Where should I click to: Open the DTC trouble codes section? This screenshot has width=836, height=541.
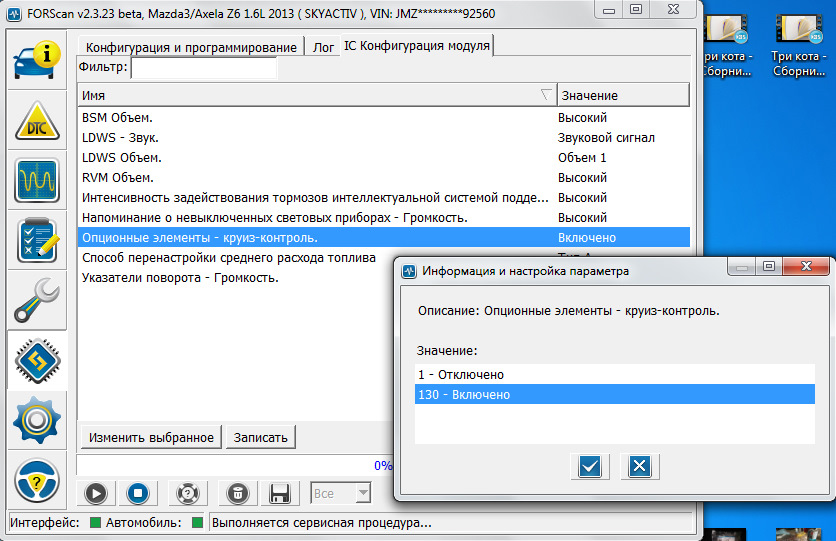pos(37,120)
